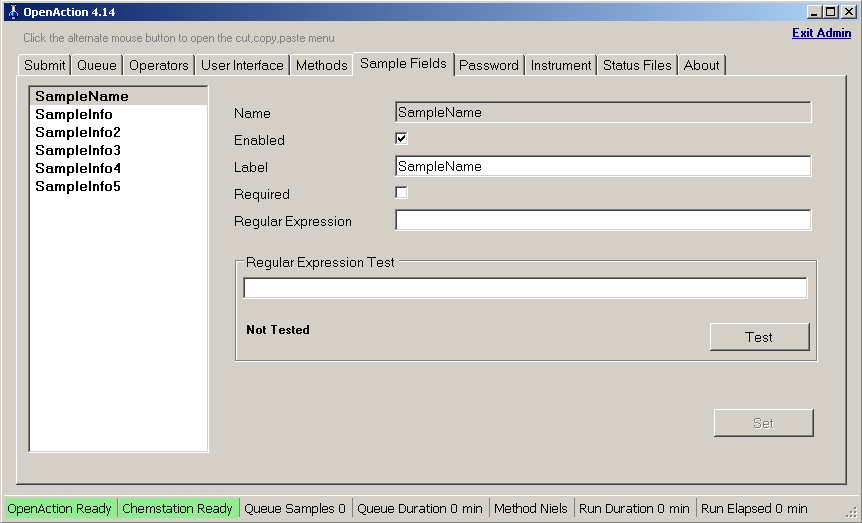This screenshot has width=862, height=523.
Task: Open the User Interface tab
Action: (242, 65)
